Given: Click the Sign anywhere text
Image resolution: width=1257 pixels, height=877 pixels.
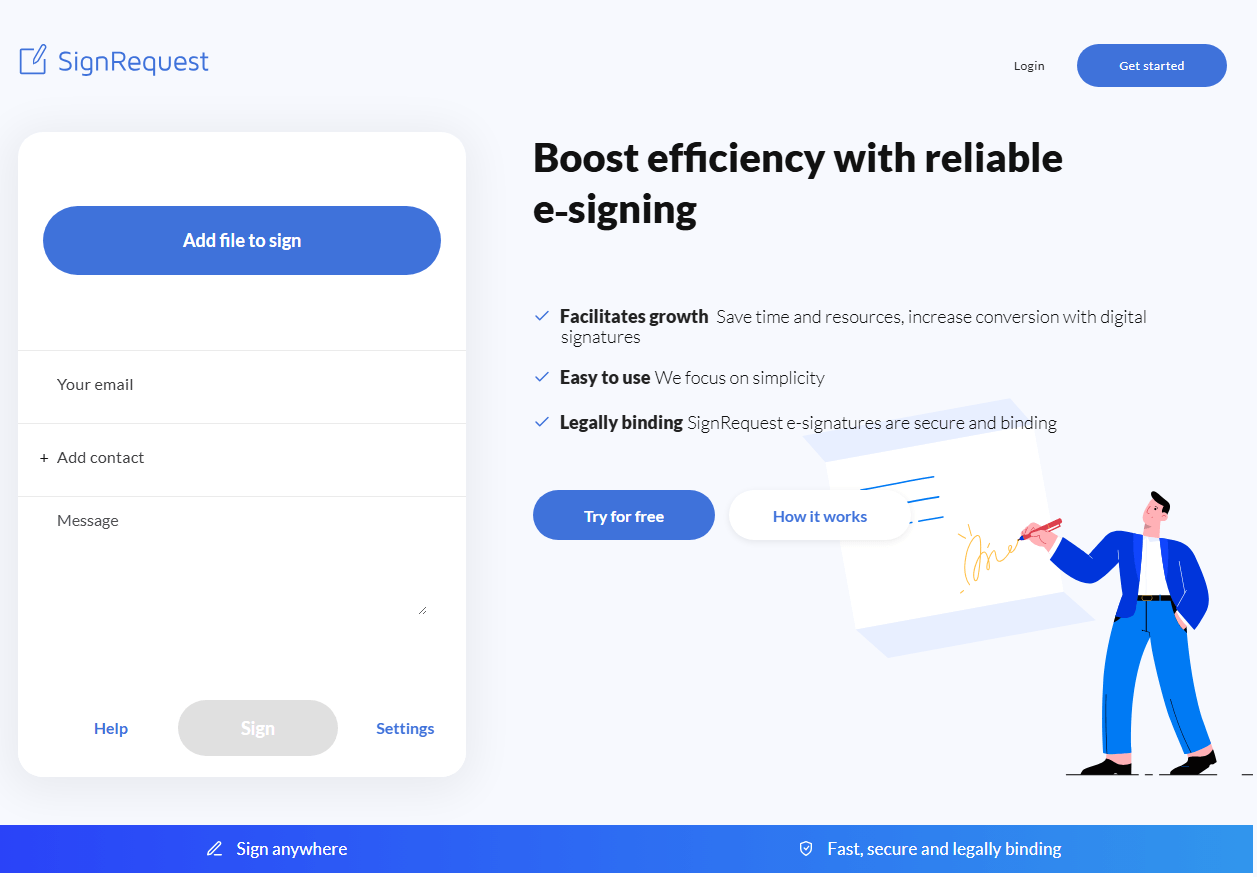Looking at the screenshot, I should coord(292,849).
